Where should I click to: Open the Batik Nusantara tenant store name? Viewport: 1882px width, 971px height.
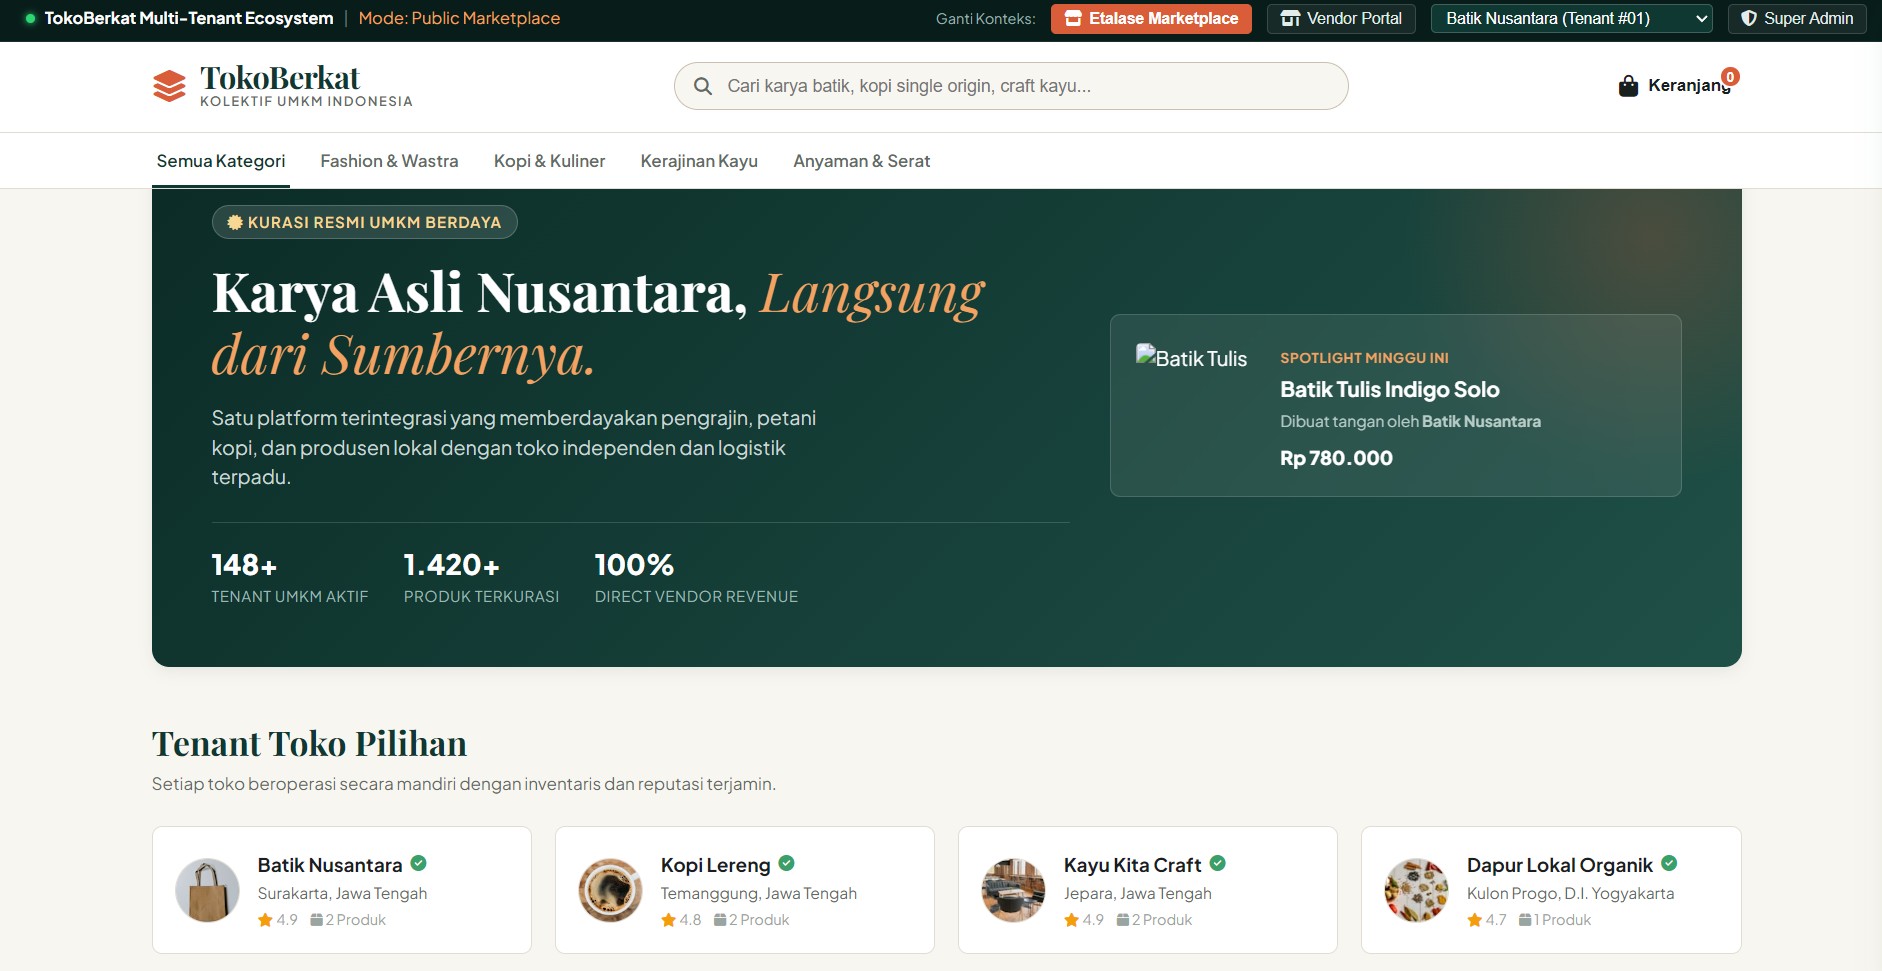coord(330,865)
